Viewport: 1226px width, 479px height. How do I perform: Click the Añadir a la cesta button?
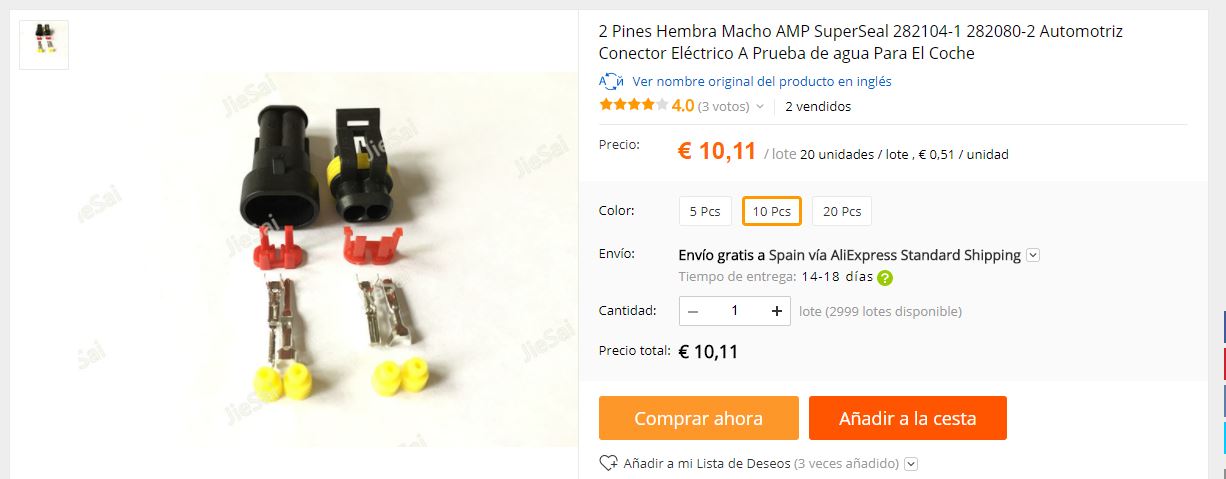[x=907, y=418]
